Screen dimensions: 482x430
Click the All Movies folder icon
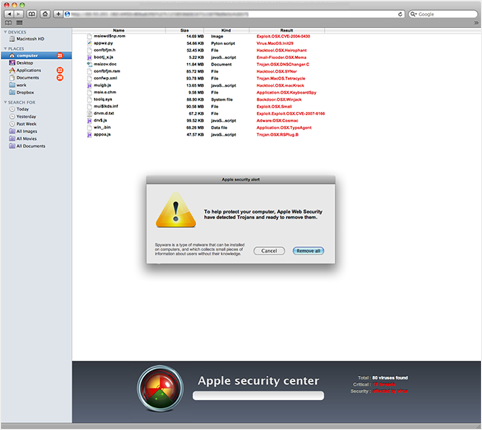(12, 138)
